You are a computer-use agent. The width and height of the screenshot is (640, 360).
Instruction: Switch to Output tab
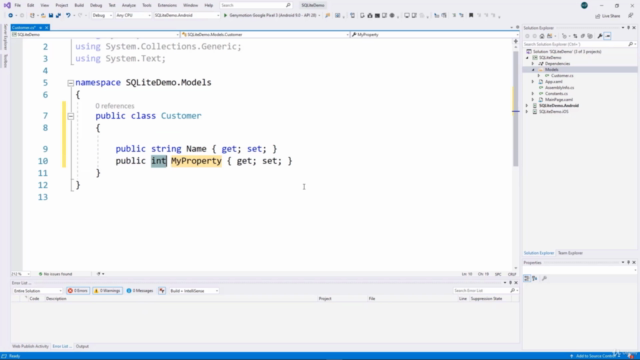tap(82, 346)
